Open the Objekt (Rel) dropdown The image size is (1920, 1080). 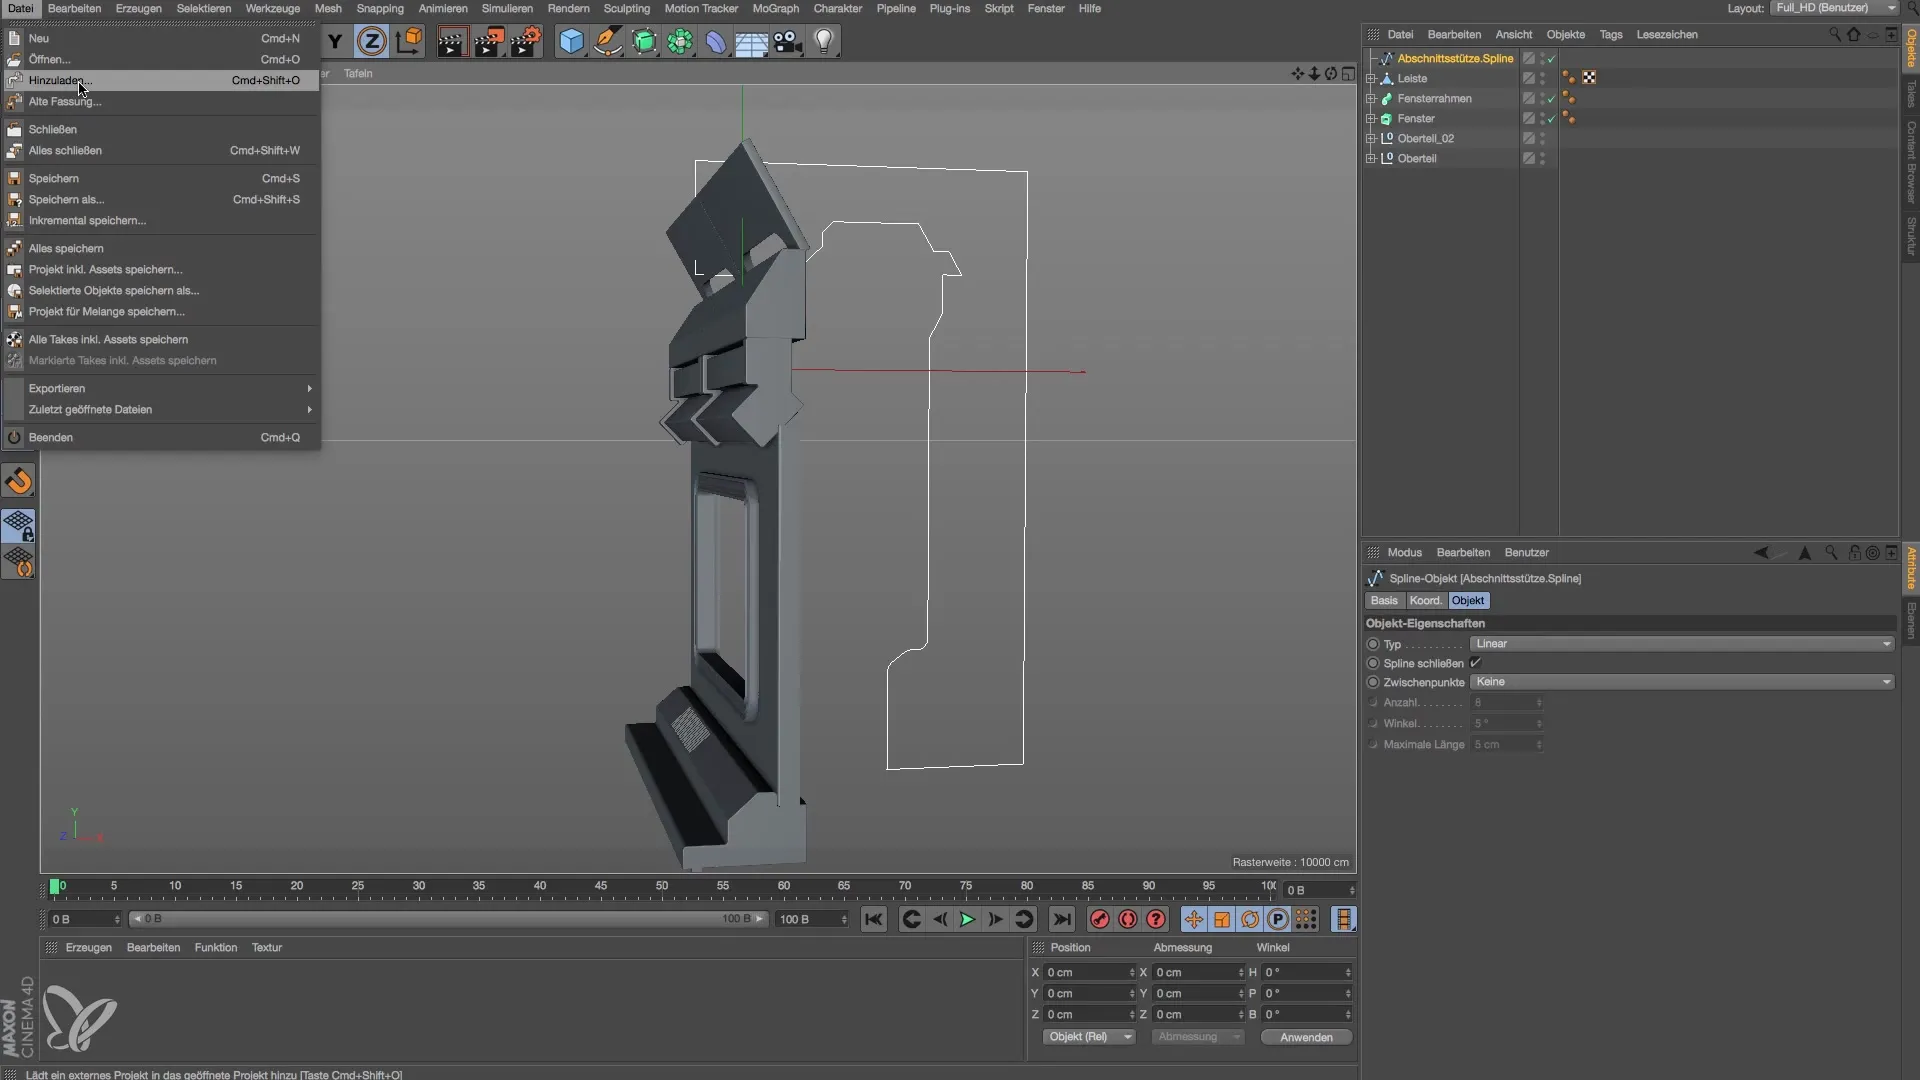[x=1089, y=1037]
